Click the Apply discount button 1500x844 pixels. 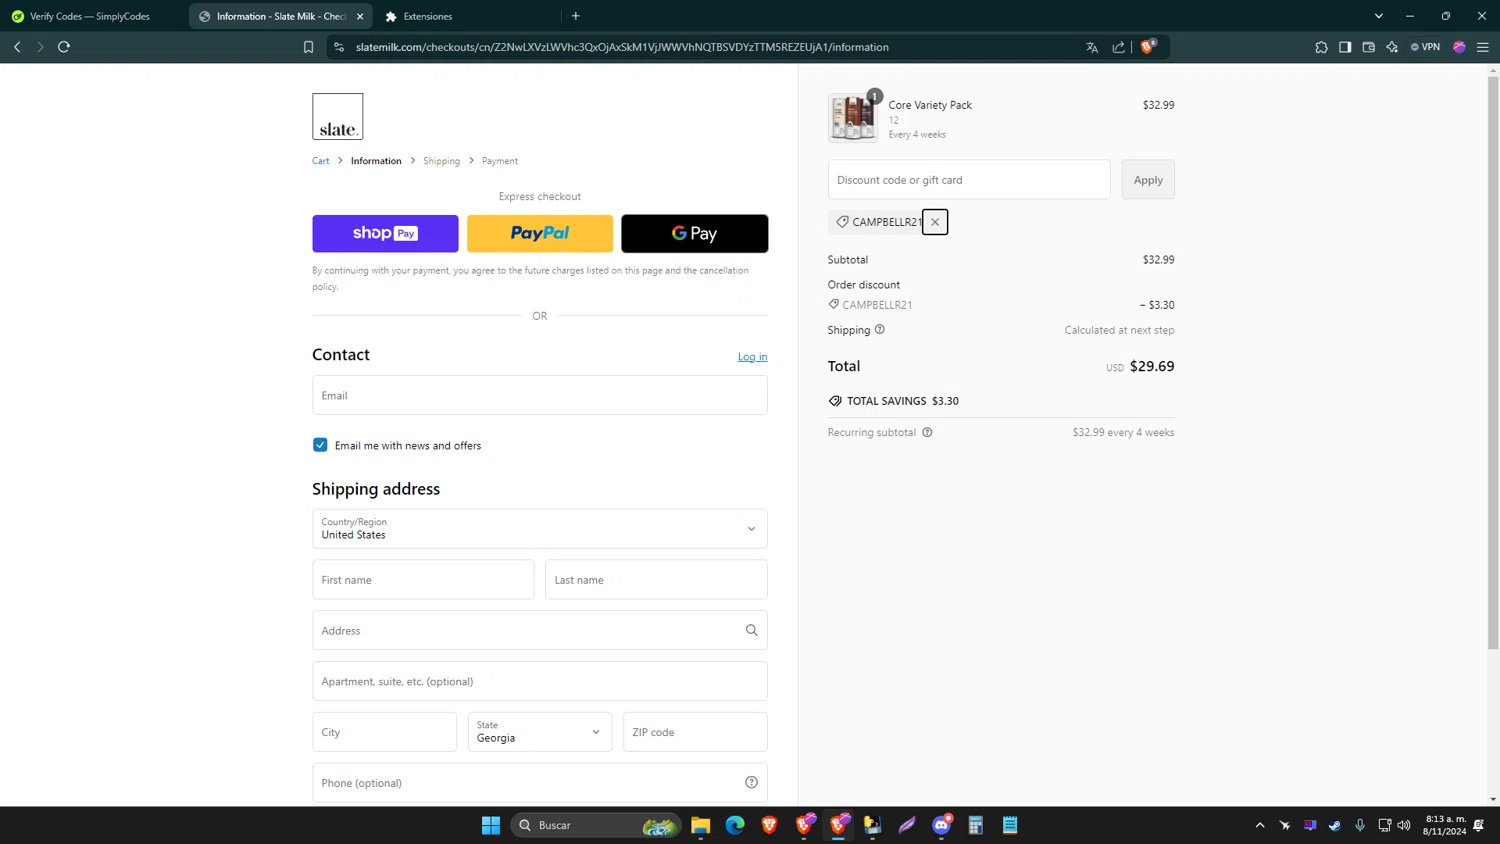[1148, 180]
